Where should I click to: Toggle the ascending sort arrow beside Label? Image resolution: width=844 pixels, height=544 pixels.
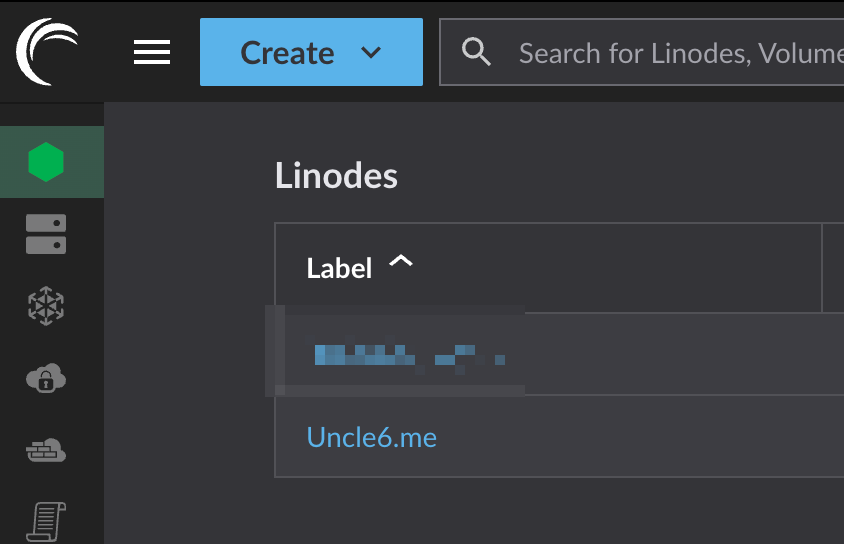point(400,262)
